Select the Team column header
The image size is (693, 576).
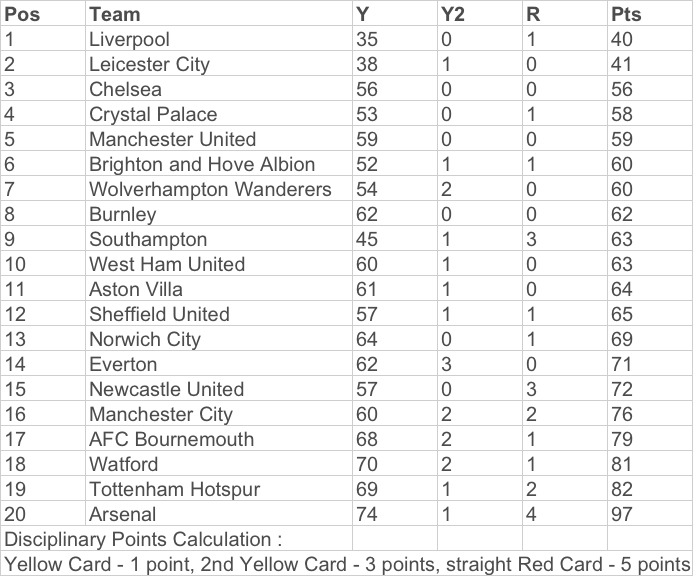[219, 13]
